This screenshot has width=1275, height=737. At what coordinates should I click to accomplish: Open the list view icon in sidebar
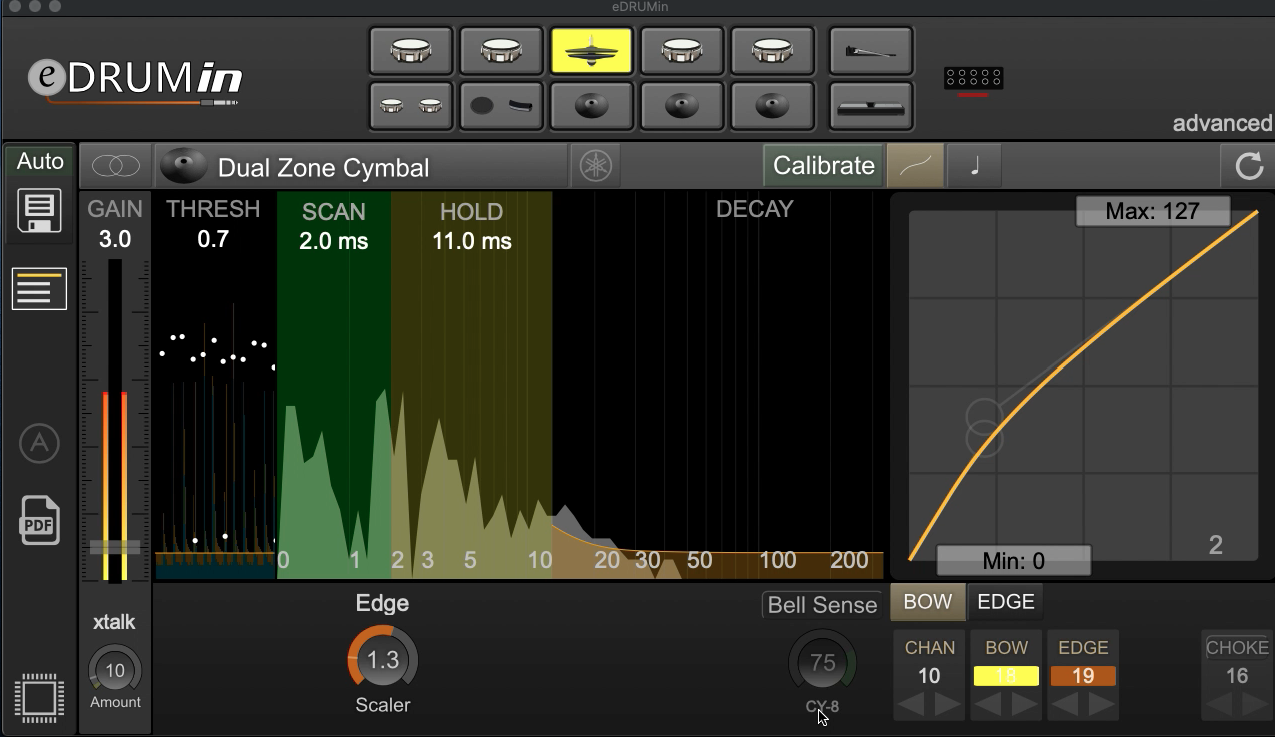[x=39, y=288]
